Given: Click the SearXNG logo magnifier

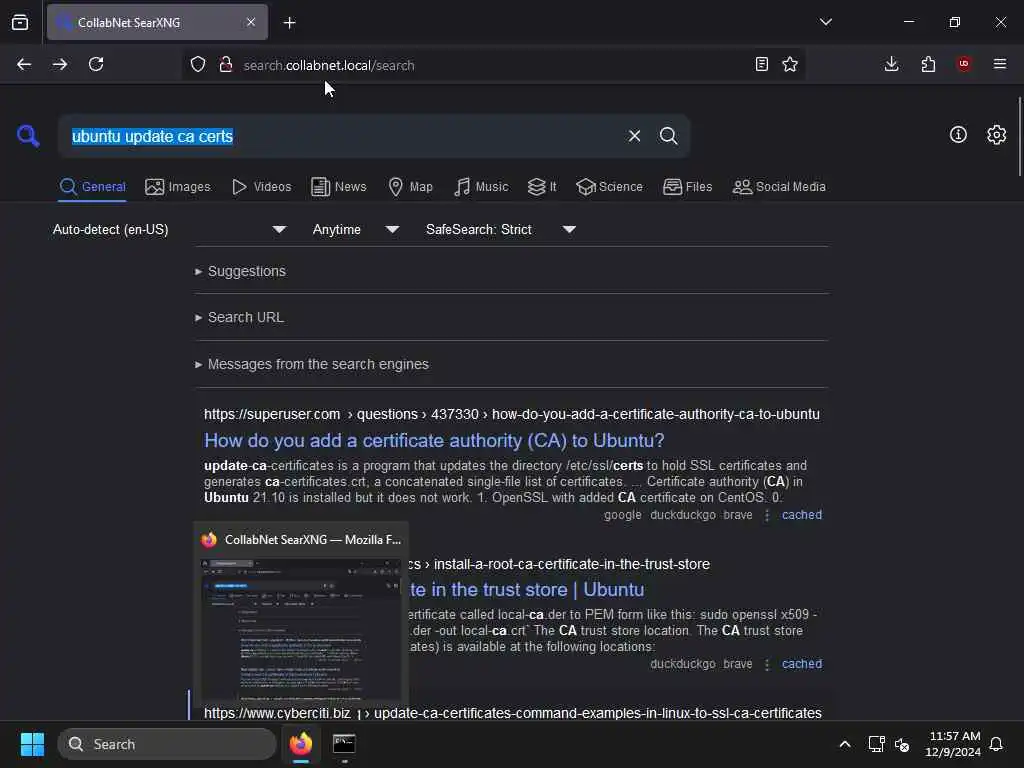Looking at the screenshot, I should pyautogui.click(x=28, y=136).
